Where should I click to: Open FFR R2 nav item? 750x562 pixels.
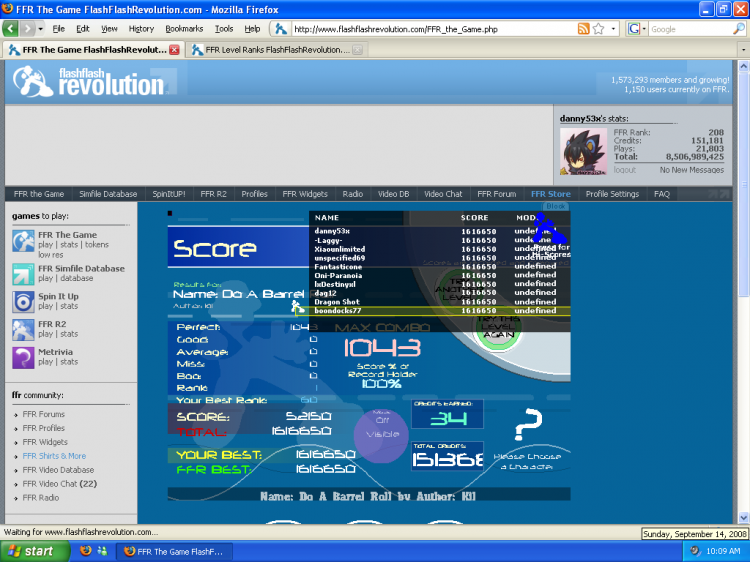(x=213, y=194)
